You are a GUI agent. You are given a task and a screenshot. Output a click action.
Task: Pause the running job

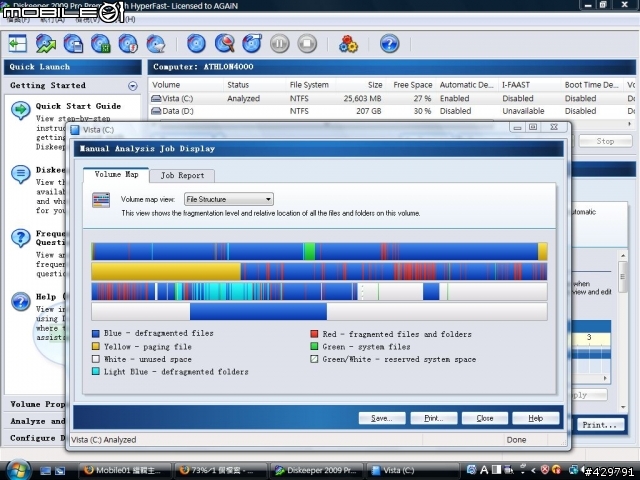click(280, 44)
